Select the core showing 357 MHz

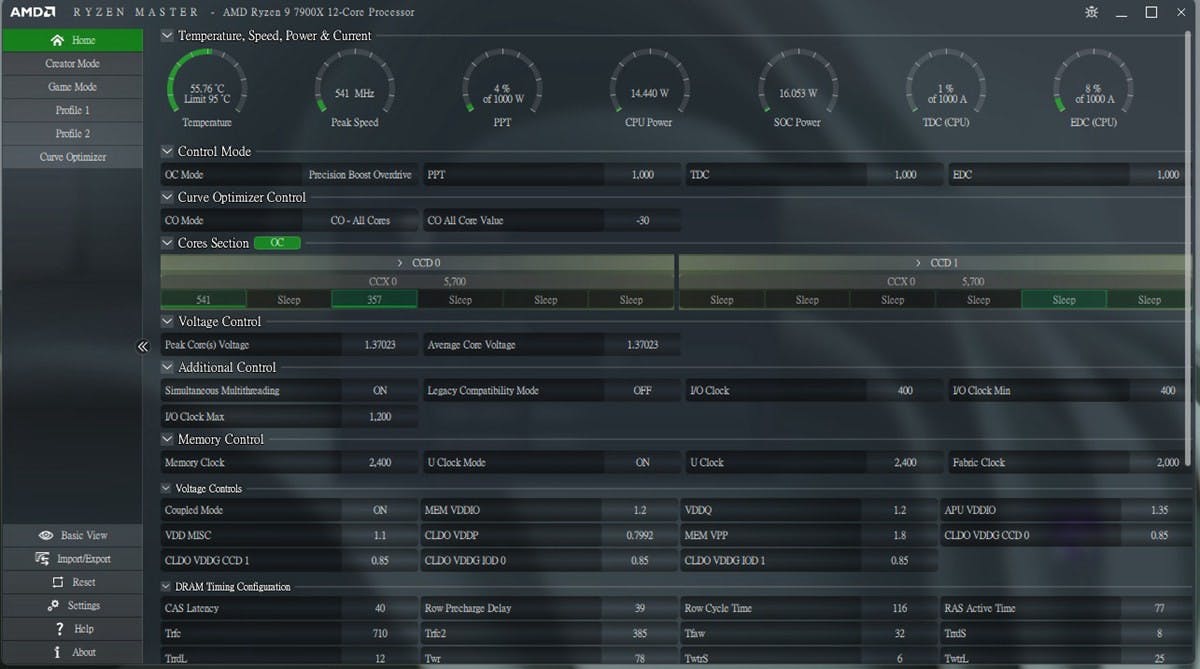click(x=374, y=299)
